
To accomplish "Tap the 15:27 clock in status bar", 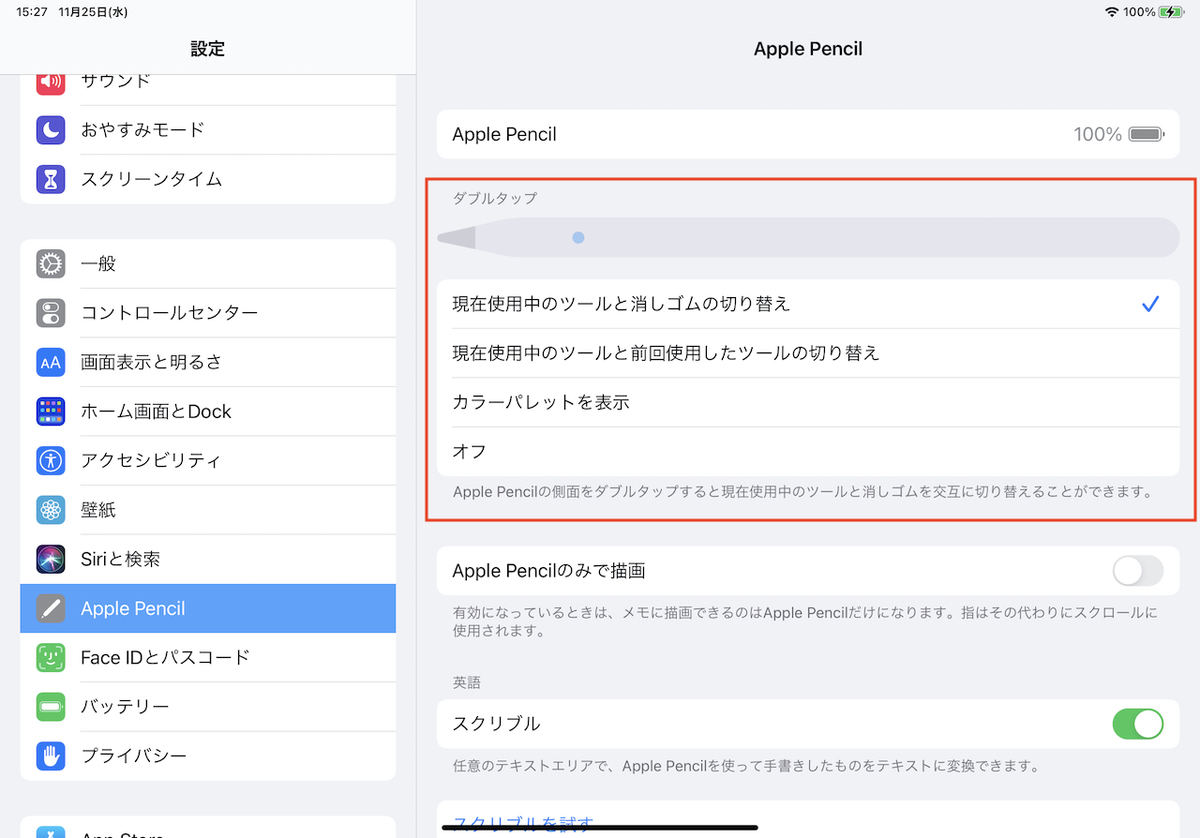I will coord(32,12).
